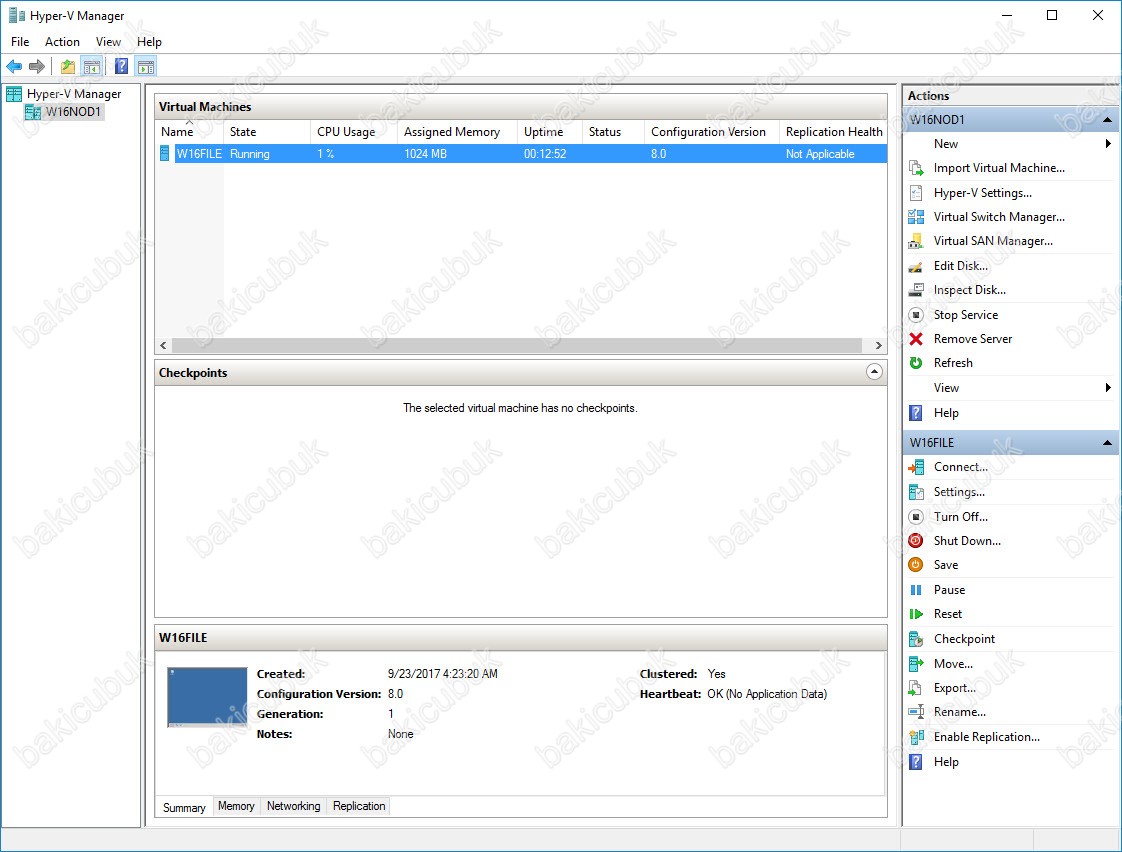Screen dimensions: 1122x852
Task: Select Hyper-V Manager root tree node
Action: coord(74,94)
